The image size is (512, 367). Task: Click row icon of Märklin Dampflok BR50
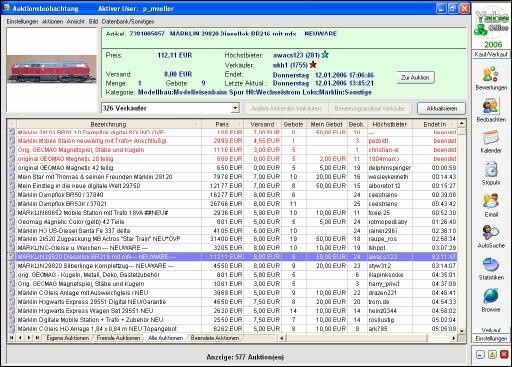pyautogui.click(x=12, y=195)
